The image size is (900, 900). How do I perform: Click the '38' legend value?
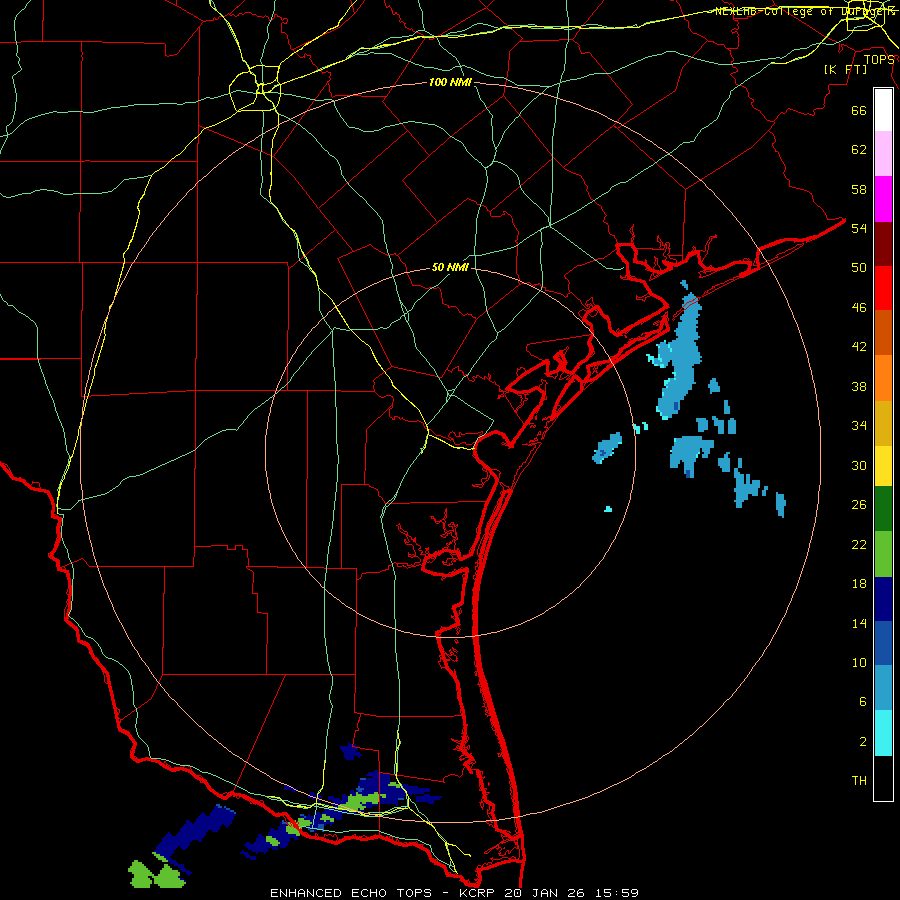859,386
